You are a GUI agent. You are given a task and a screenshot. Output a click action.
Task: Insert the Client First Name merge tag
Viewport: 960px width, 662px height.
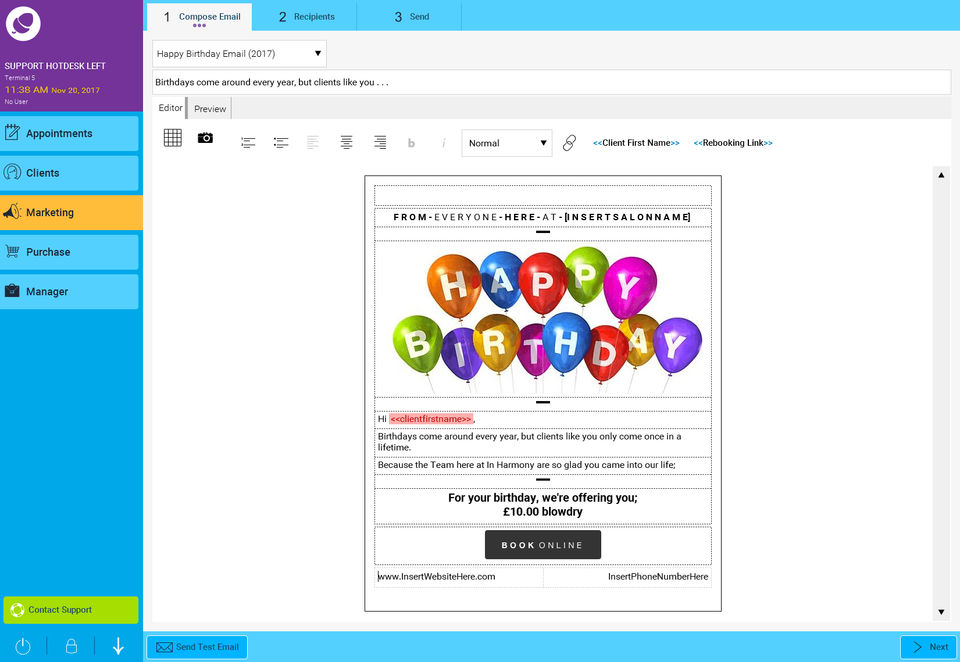pos(636,143)
